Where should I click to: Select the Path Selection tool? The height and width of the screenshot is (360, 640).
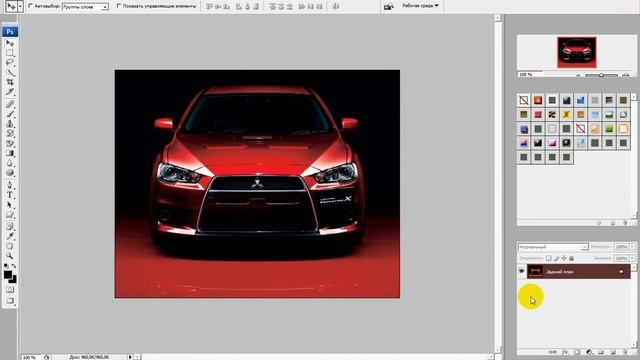tap(10, 205)
